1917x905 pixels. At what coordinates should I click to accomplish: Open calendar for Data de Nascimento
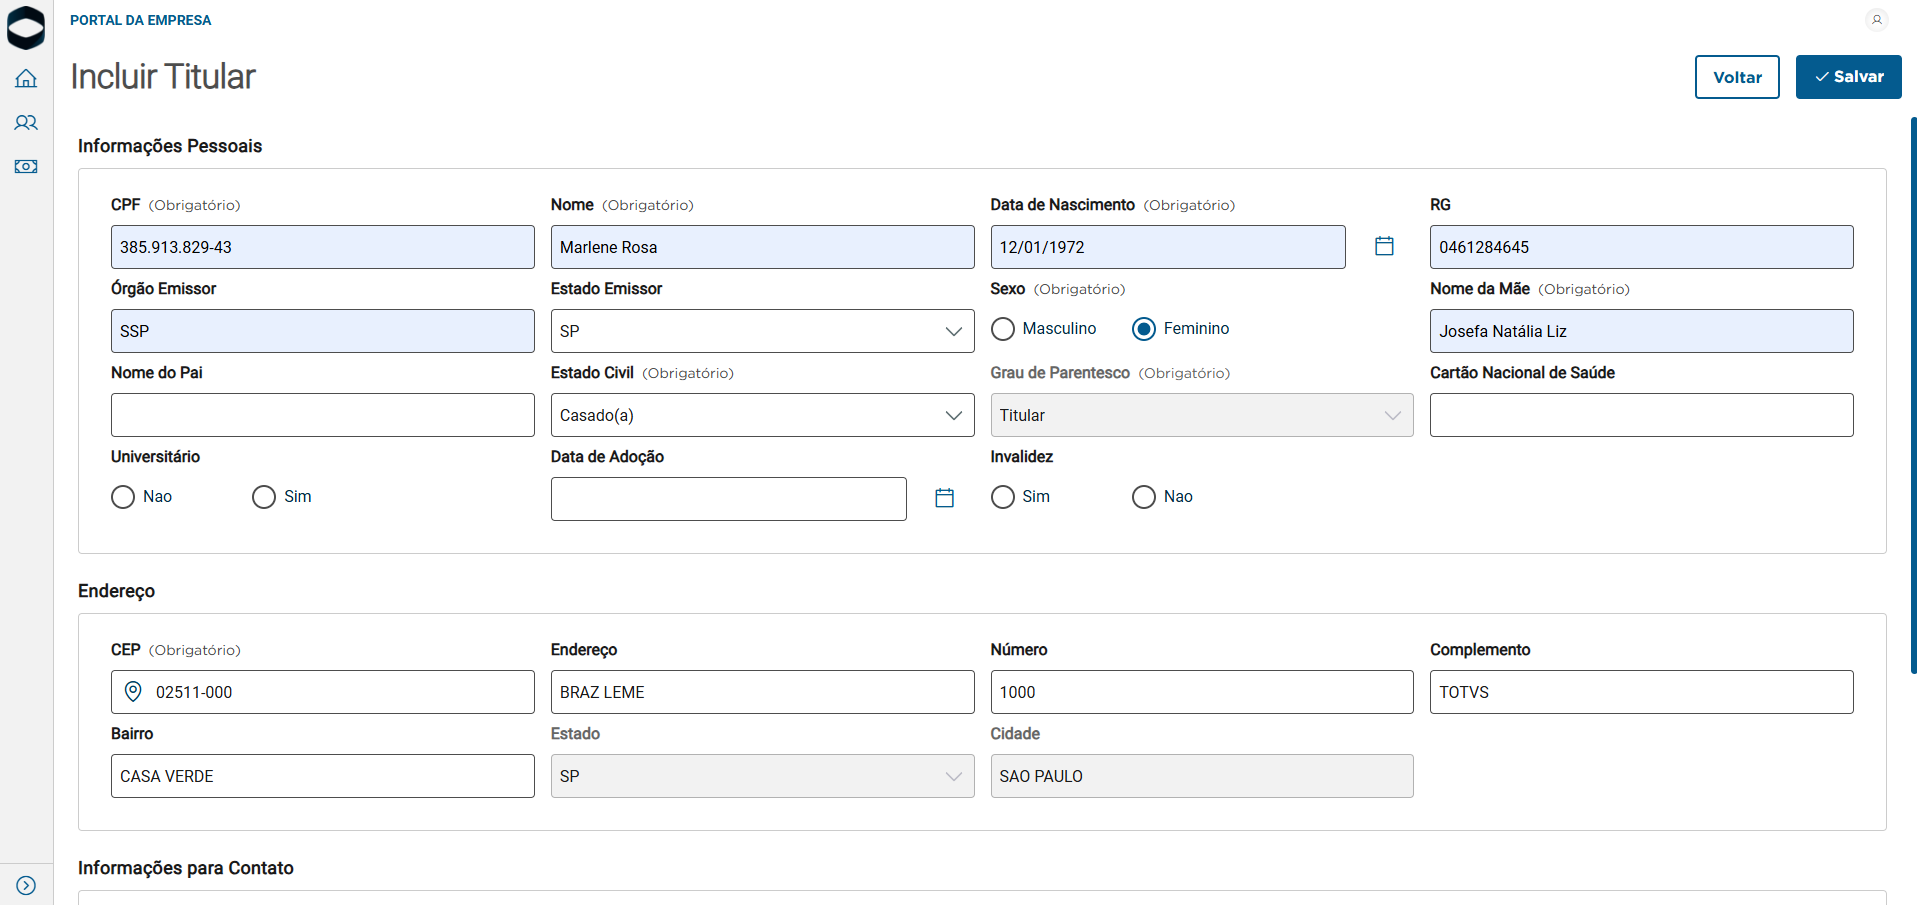pyautogui.click(x=1384, y=246)
